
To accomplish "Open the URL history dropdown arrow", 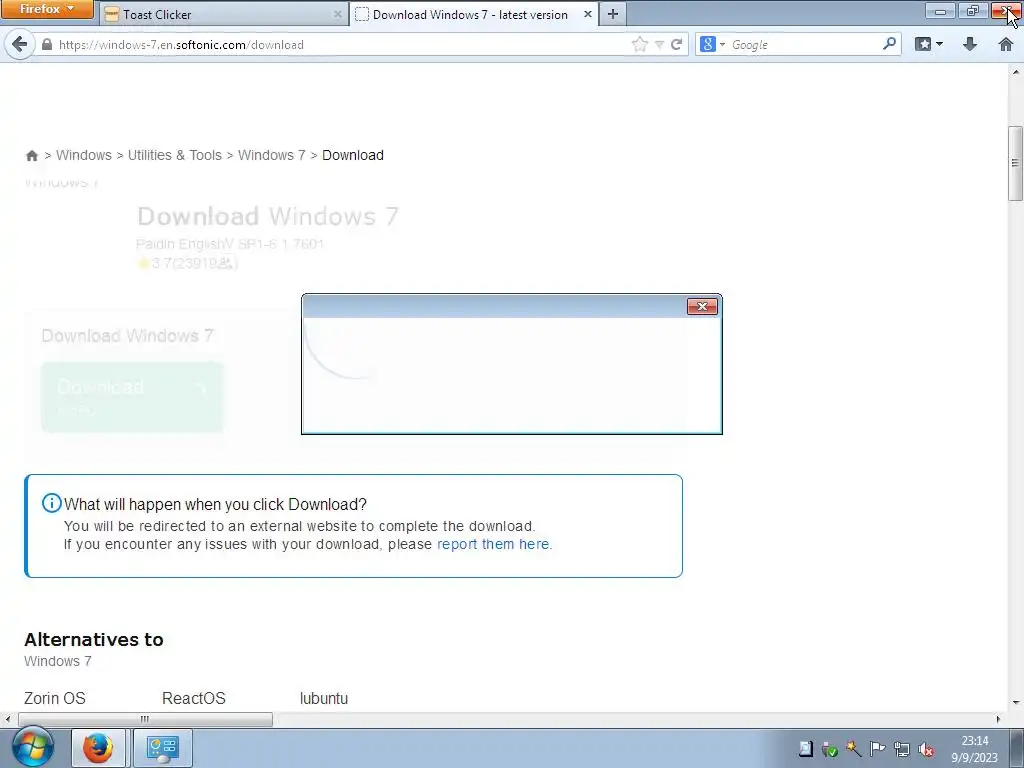I will (x=660, y=44).
